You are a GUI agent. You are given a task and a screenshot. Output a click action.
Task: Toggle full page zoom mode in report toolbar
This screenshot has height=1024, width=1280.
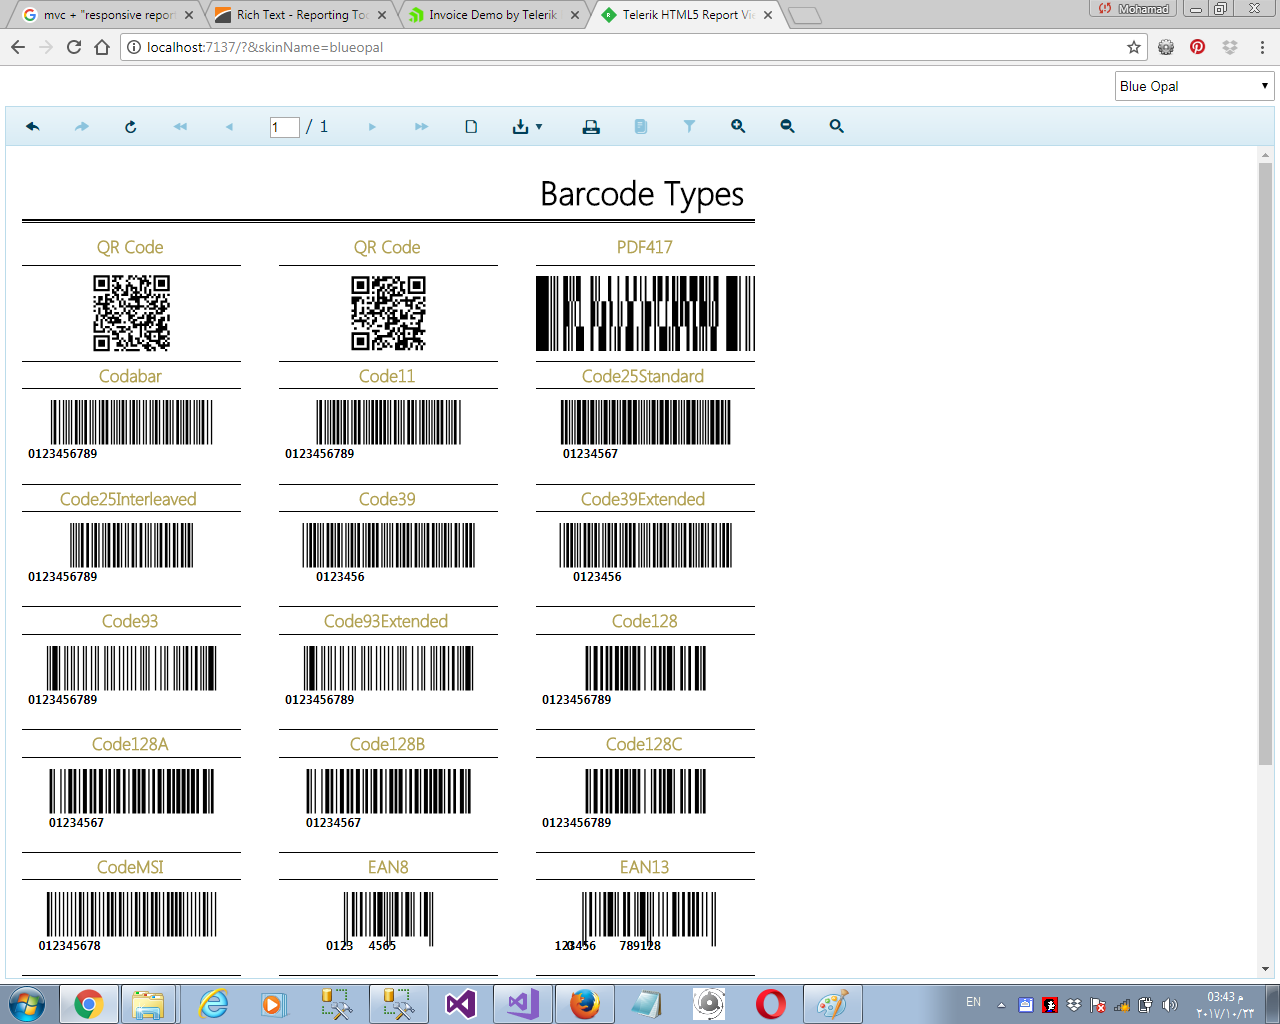point(836,127)
